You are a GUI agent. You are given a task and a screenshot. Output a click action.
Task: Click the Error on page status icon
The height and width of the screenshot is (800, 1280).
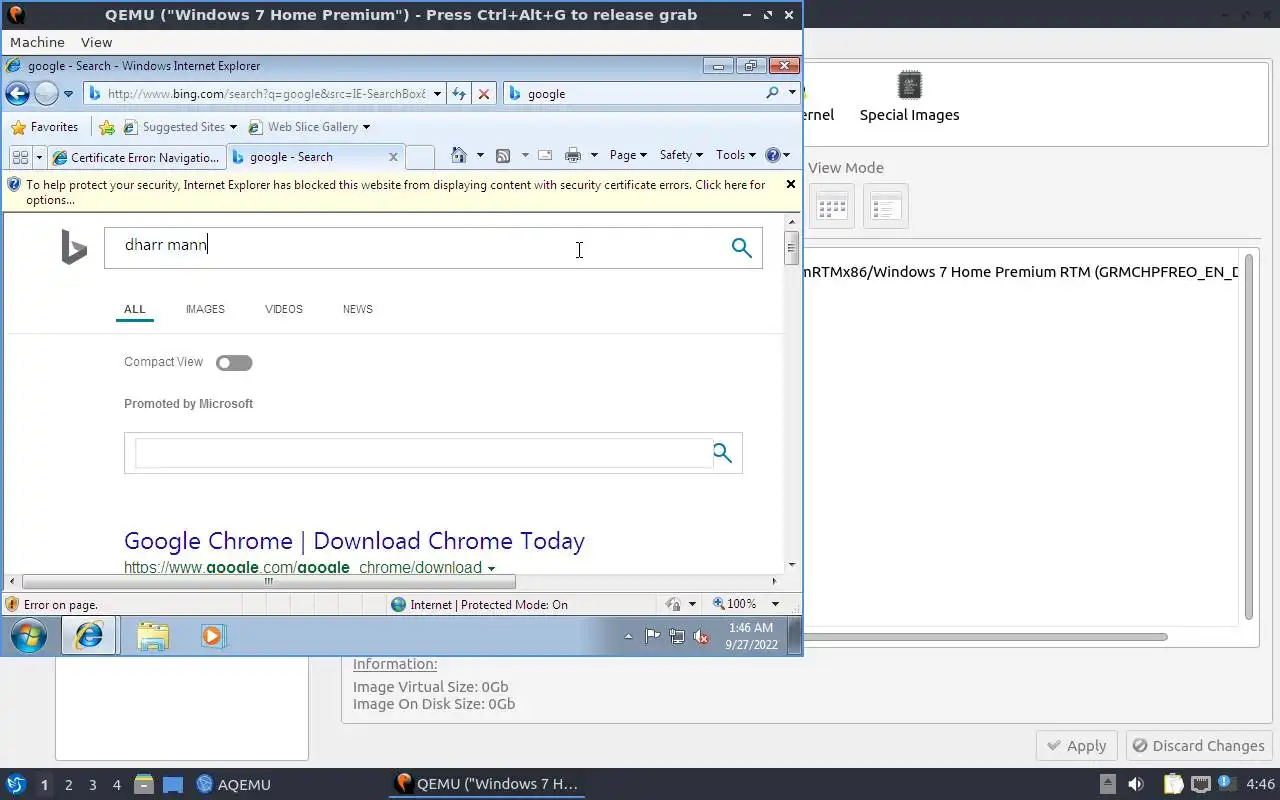[x=12, y=604]
